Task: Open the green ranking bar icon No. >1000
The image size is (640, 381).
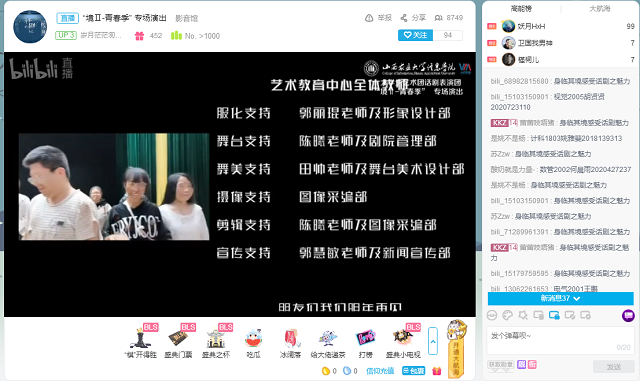Action: [x=176, y=36]
